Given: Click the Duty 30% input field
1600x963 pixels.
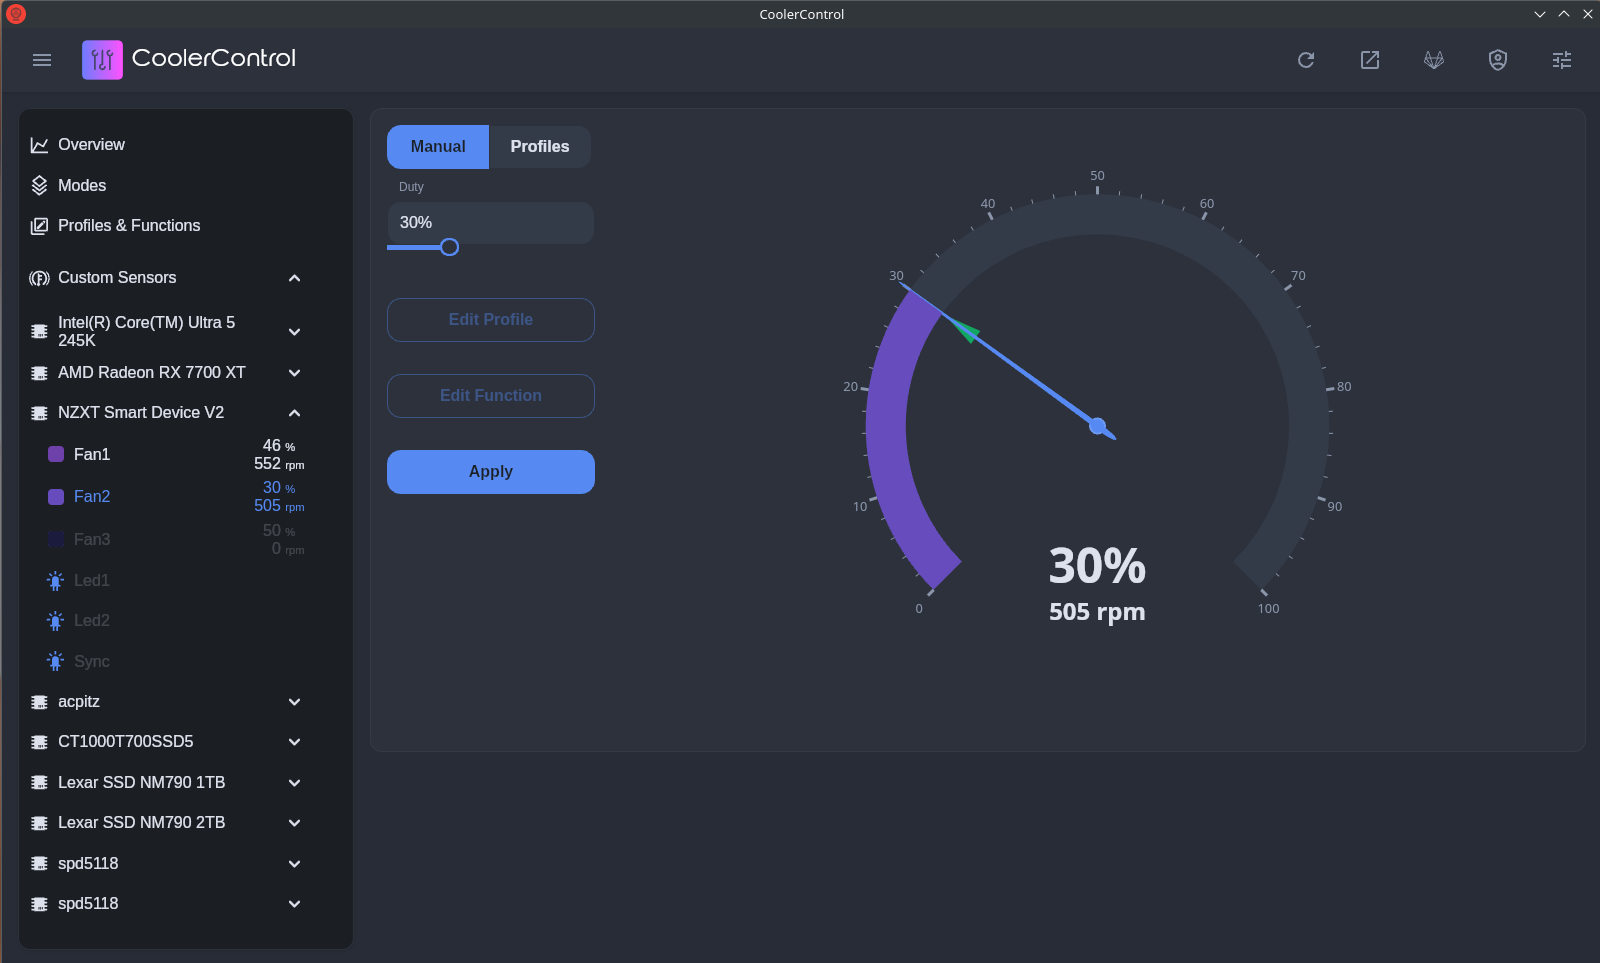Looking at the screenshot, I should pos(490,223).
